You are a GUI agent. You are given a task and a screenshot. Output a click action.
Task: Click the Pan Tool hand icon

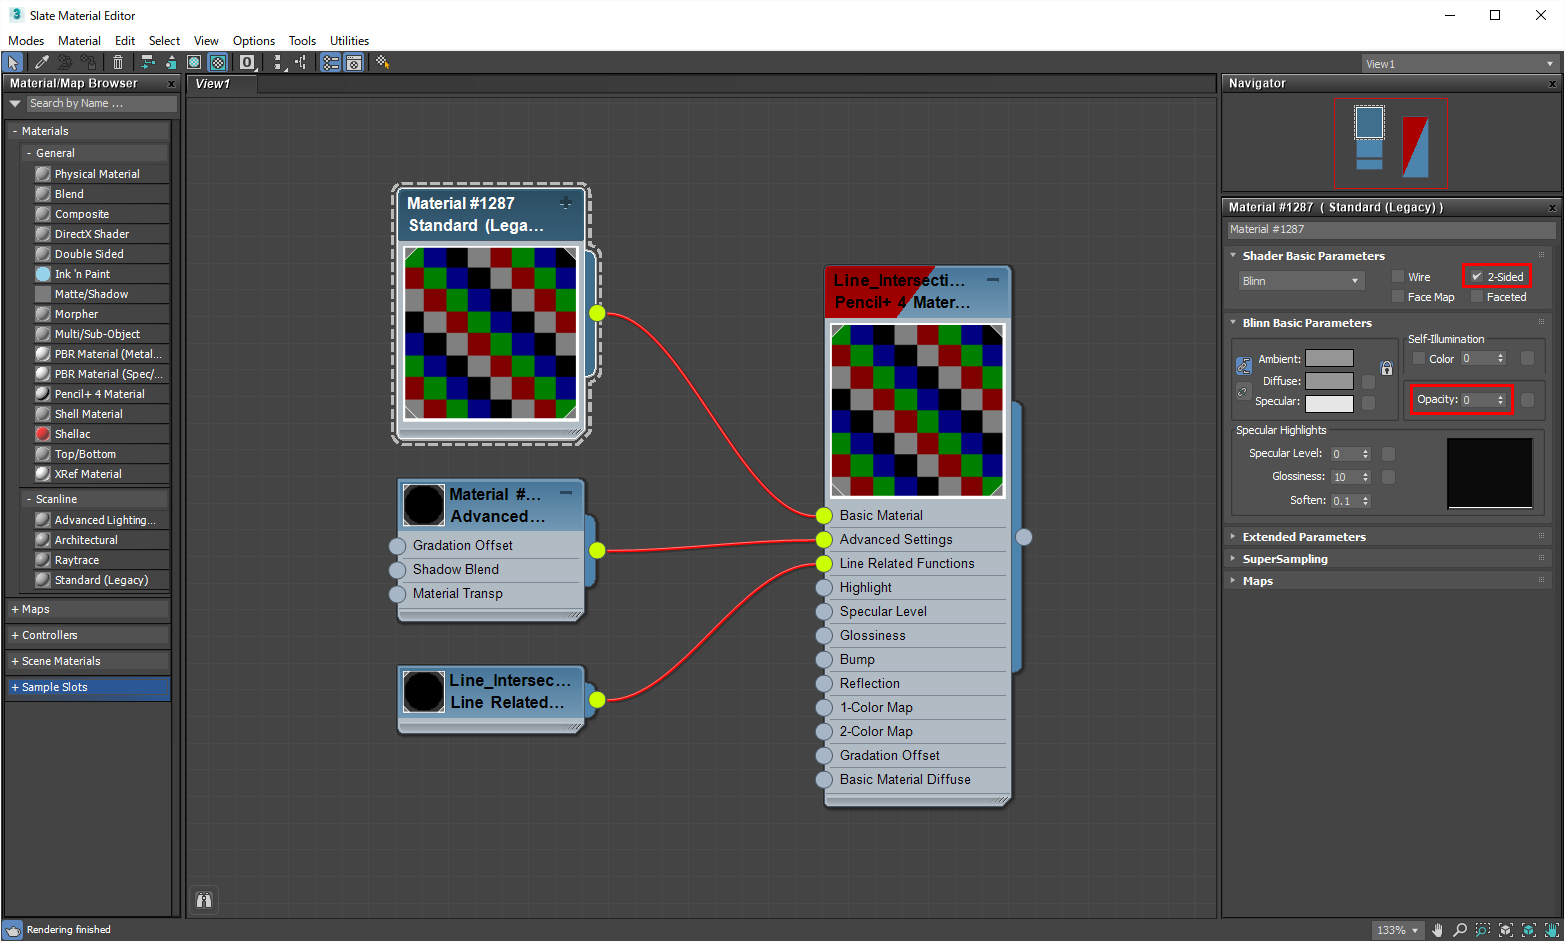[x=1438, y=930]
